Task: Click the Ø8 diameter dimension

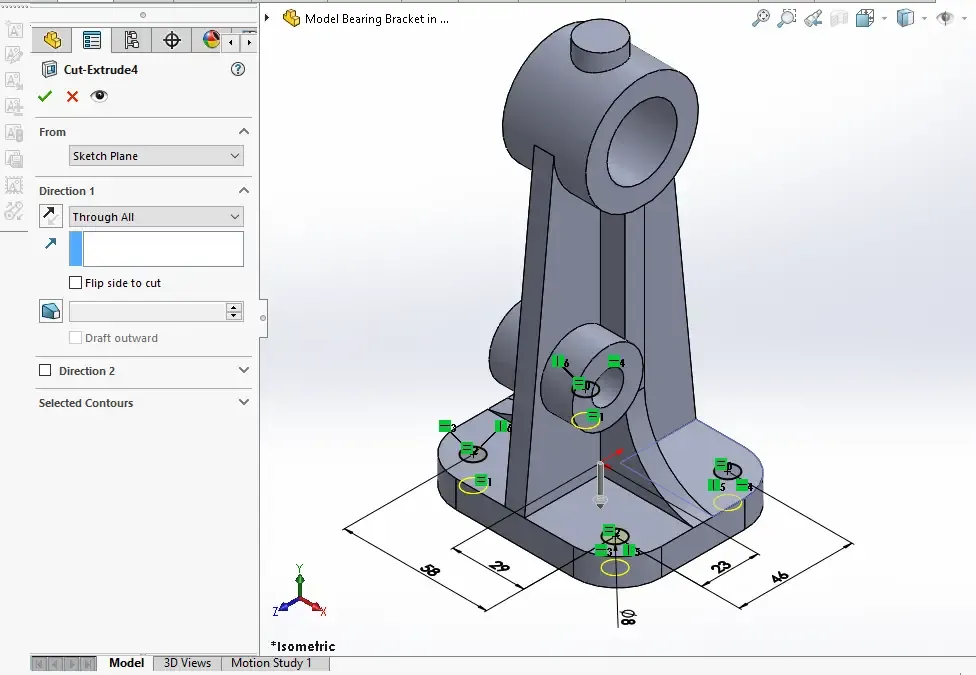Action: click(628, 617)
